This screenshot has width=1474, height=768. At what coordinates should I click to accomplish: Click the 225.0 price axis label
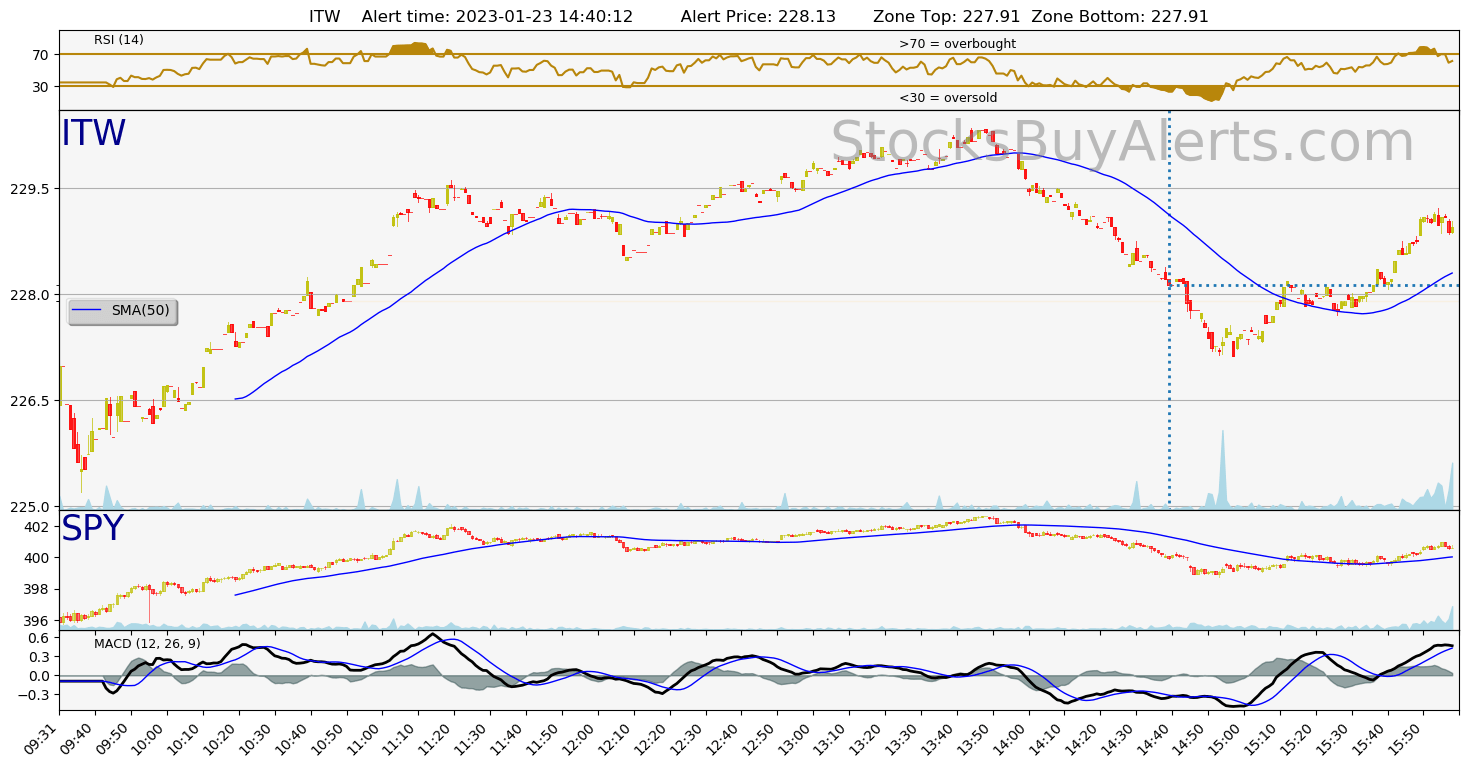click(29, 507)
